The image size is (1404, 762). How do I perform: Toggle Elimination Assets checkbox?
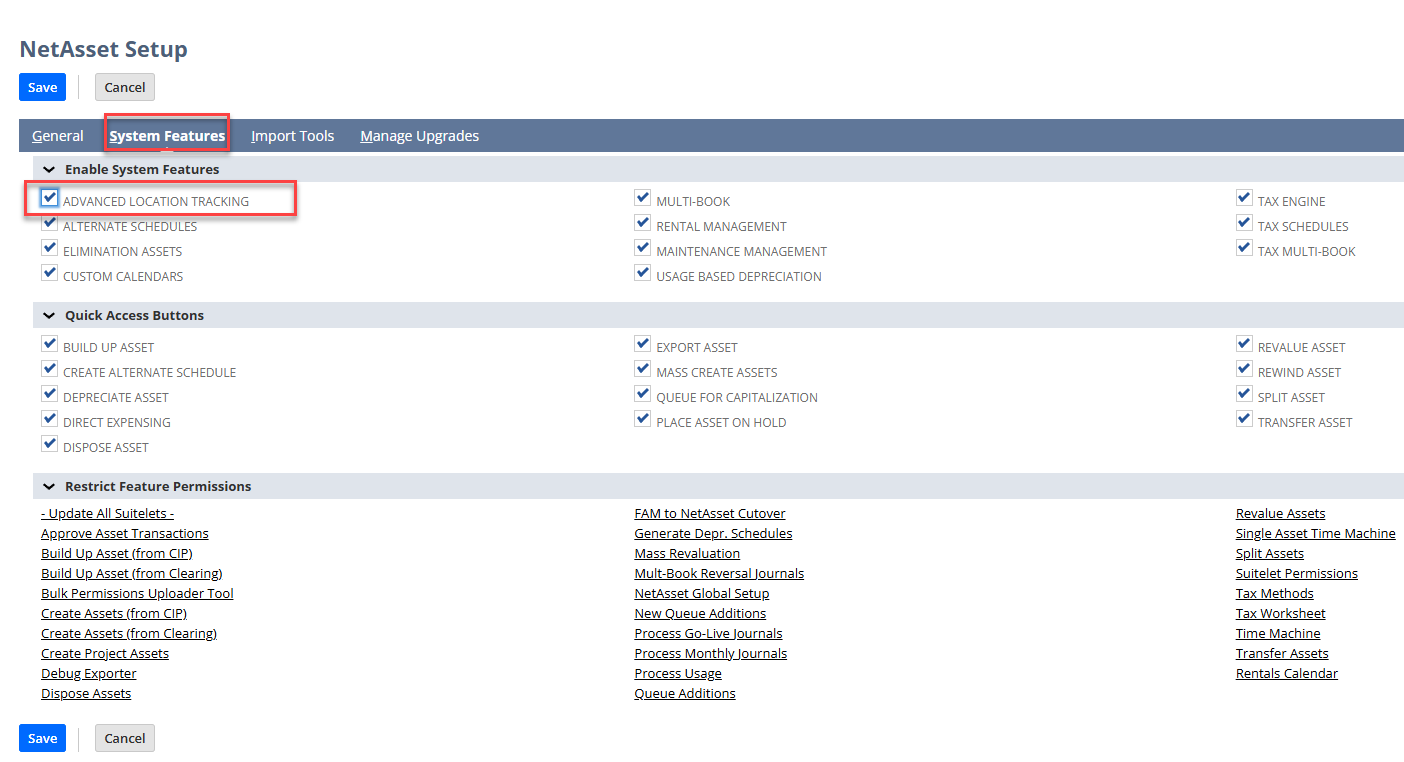[49, 247]
